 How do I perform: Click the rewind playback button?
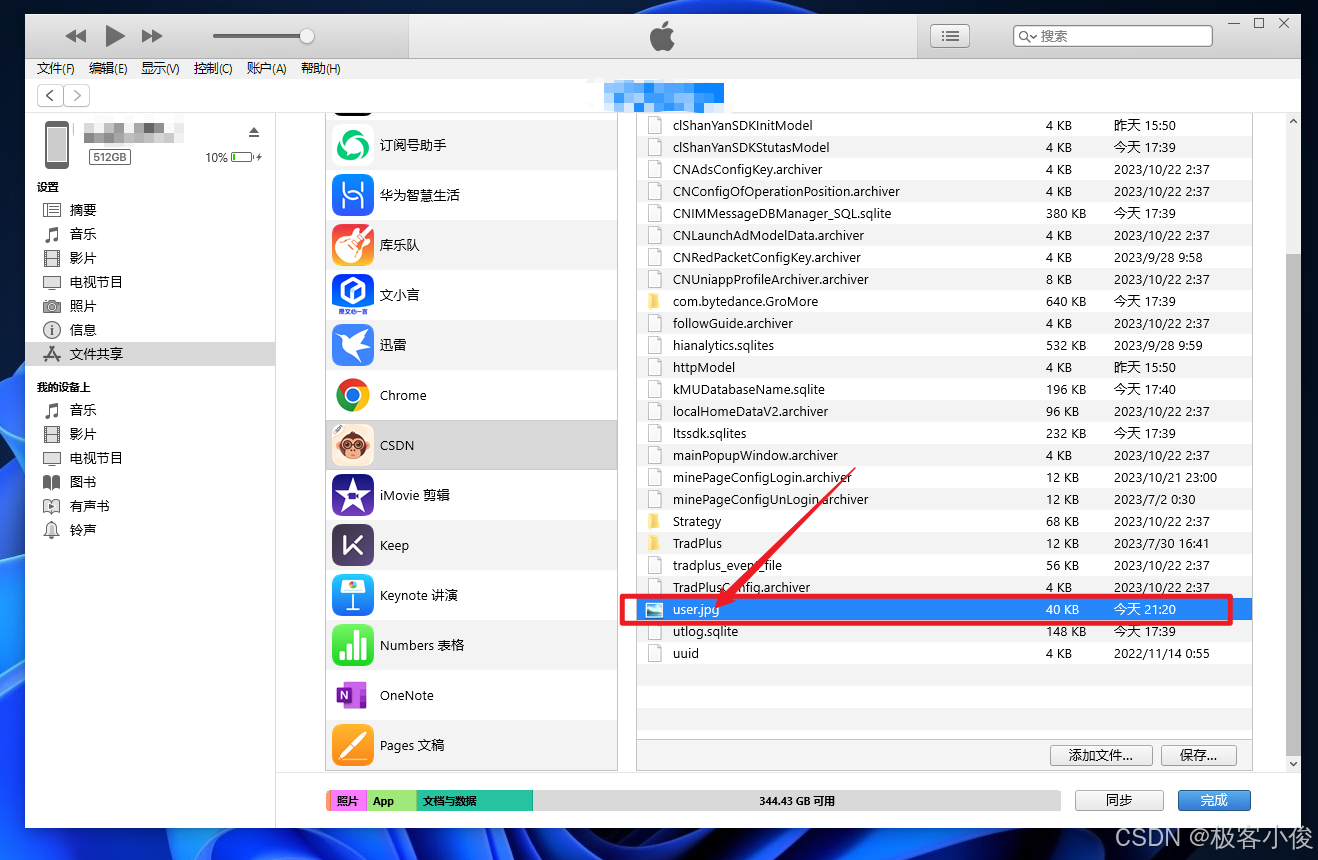(x=76, y=36)
